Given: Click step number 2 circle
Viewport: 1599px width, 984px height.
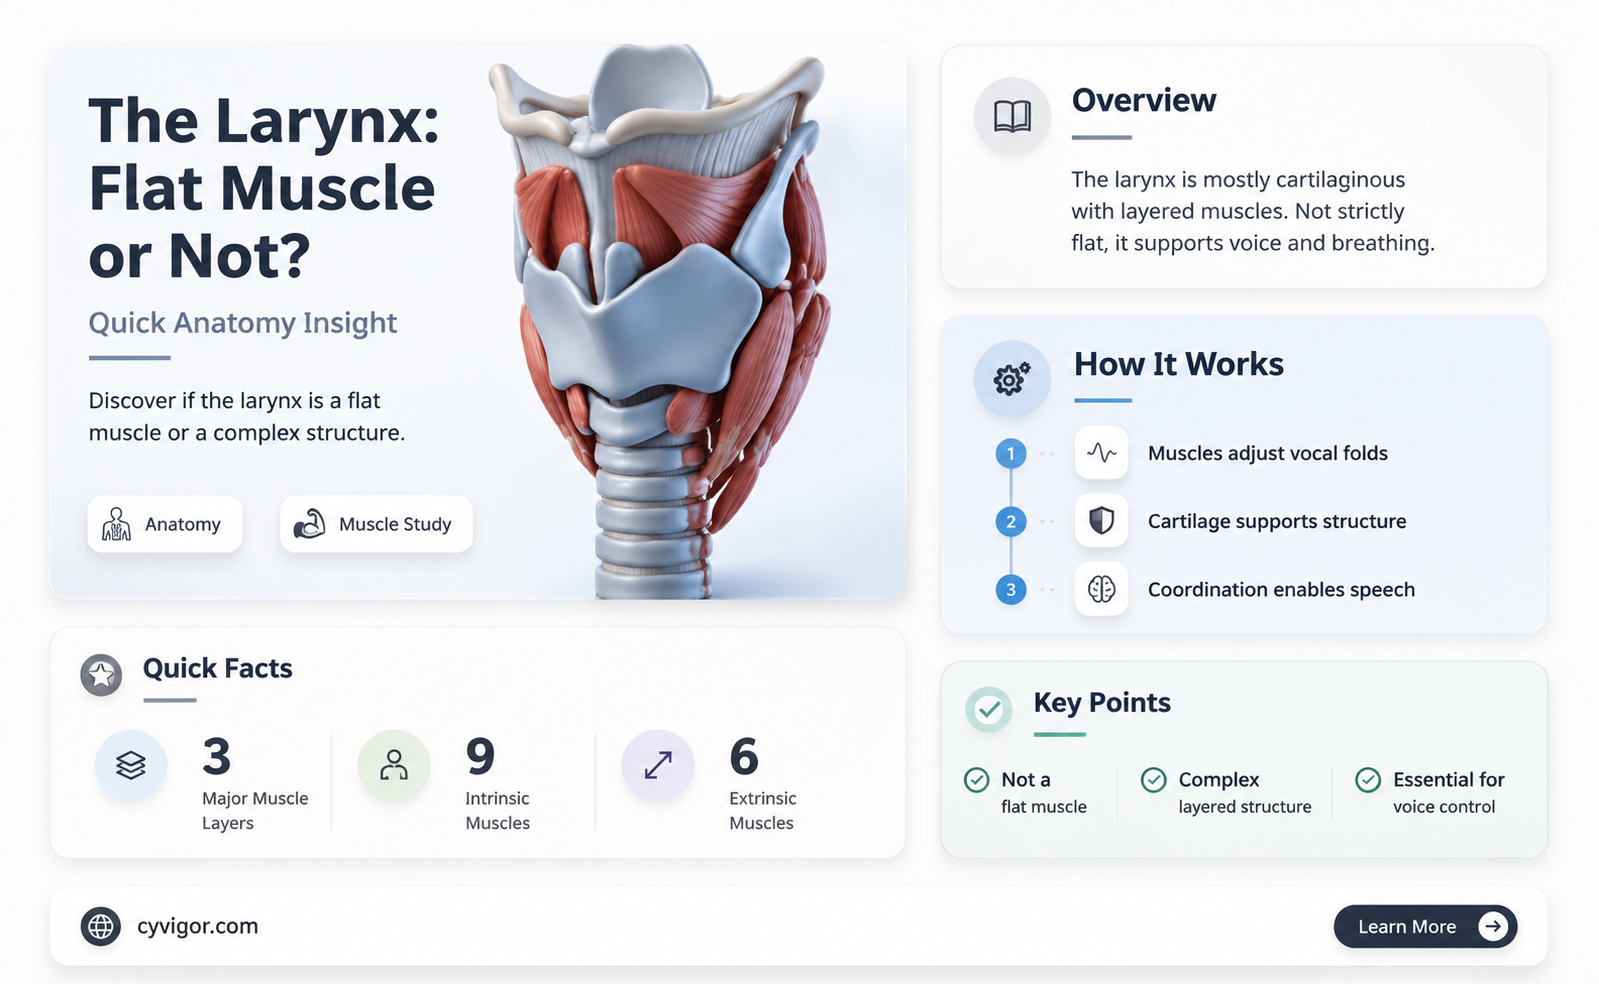Looking at the screenshot, I should [x=1011, y=521].
